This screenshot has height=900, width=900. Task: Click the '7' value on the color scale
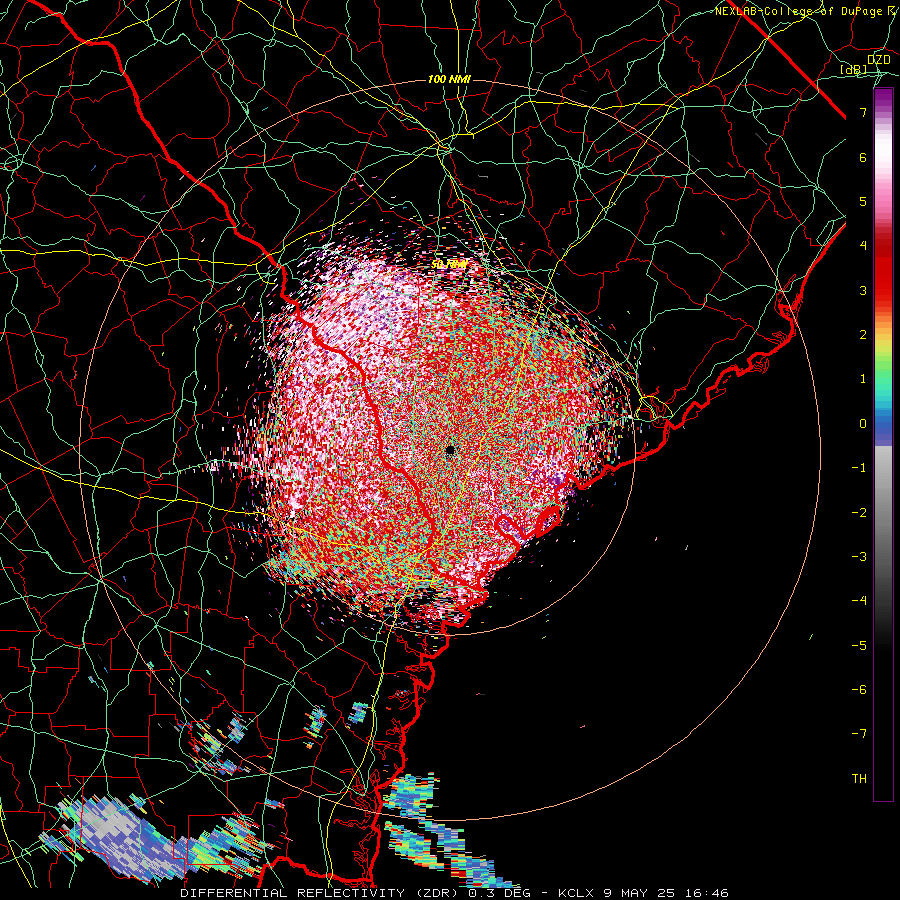coord(863,112)
